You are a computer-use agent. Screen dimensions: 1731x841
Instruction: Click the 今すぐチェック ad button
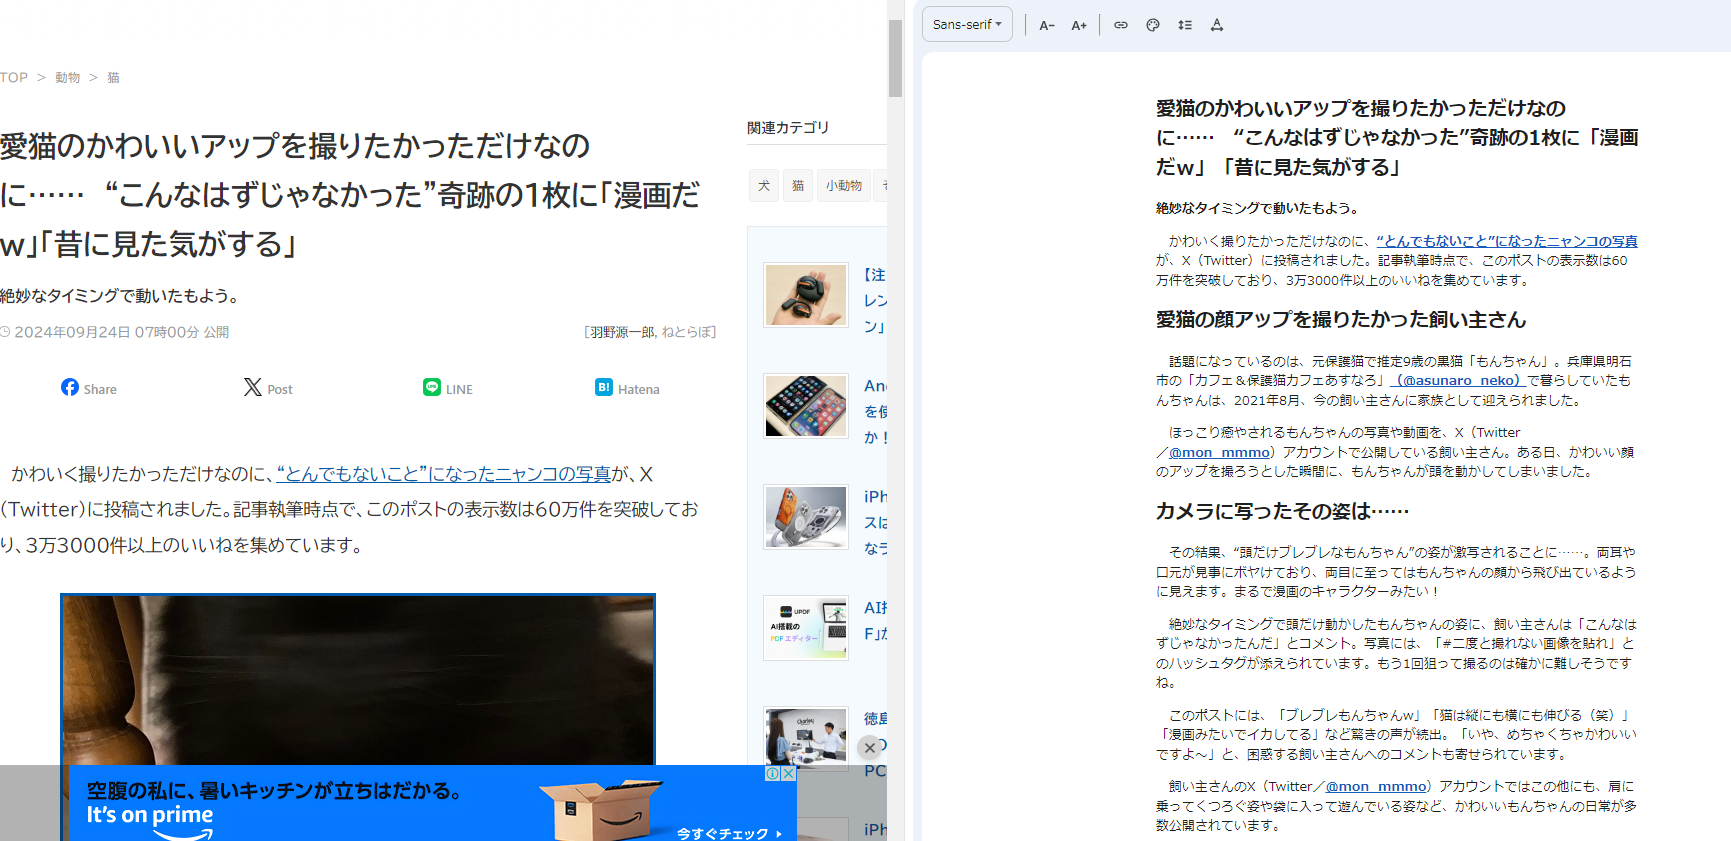click(x=729, y=833)
